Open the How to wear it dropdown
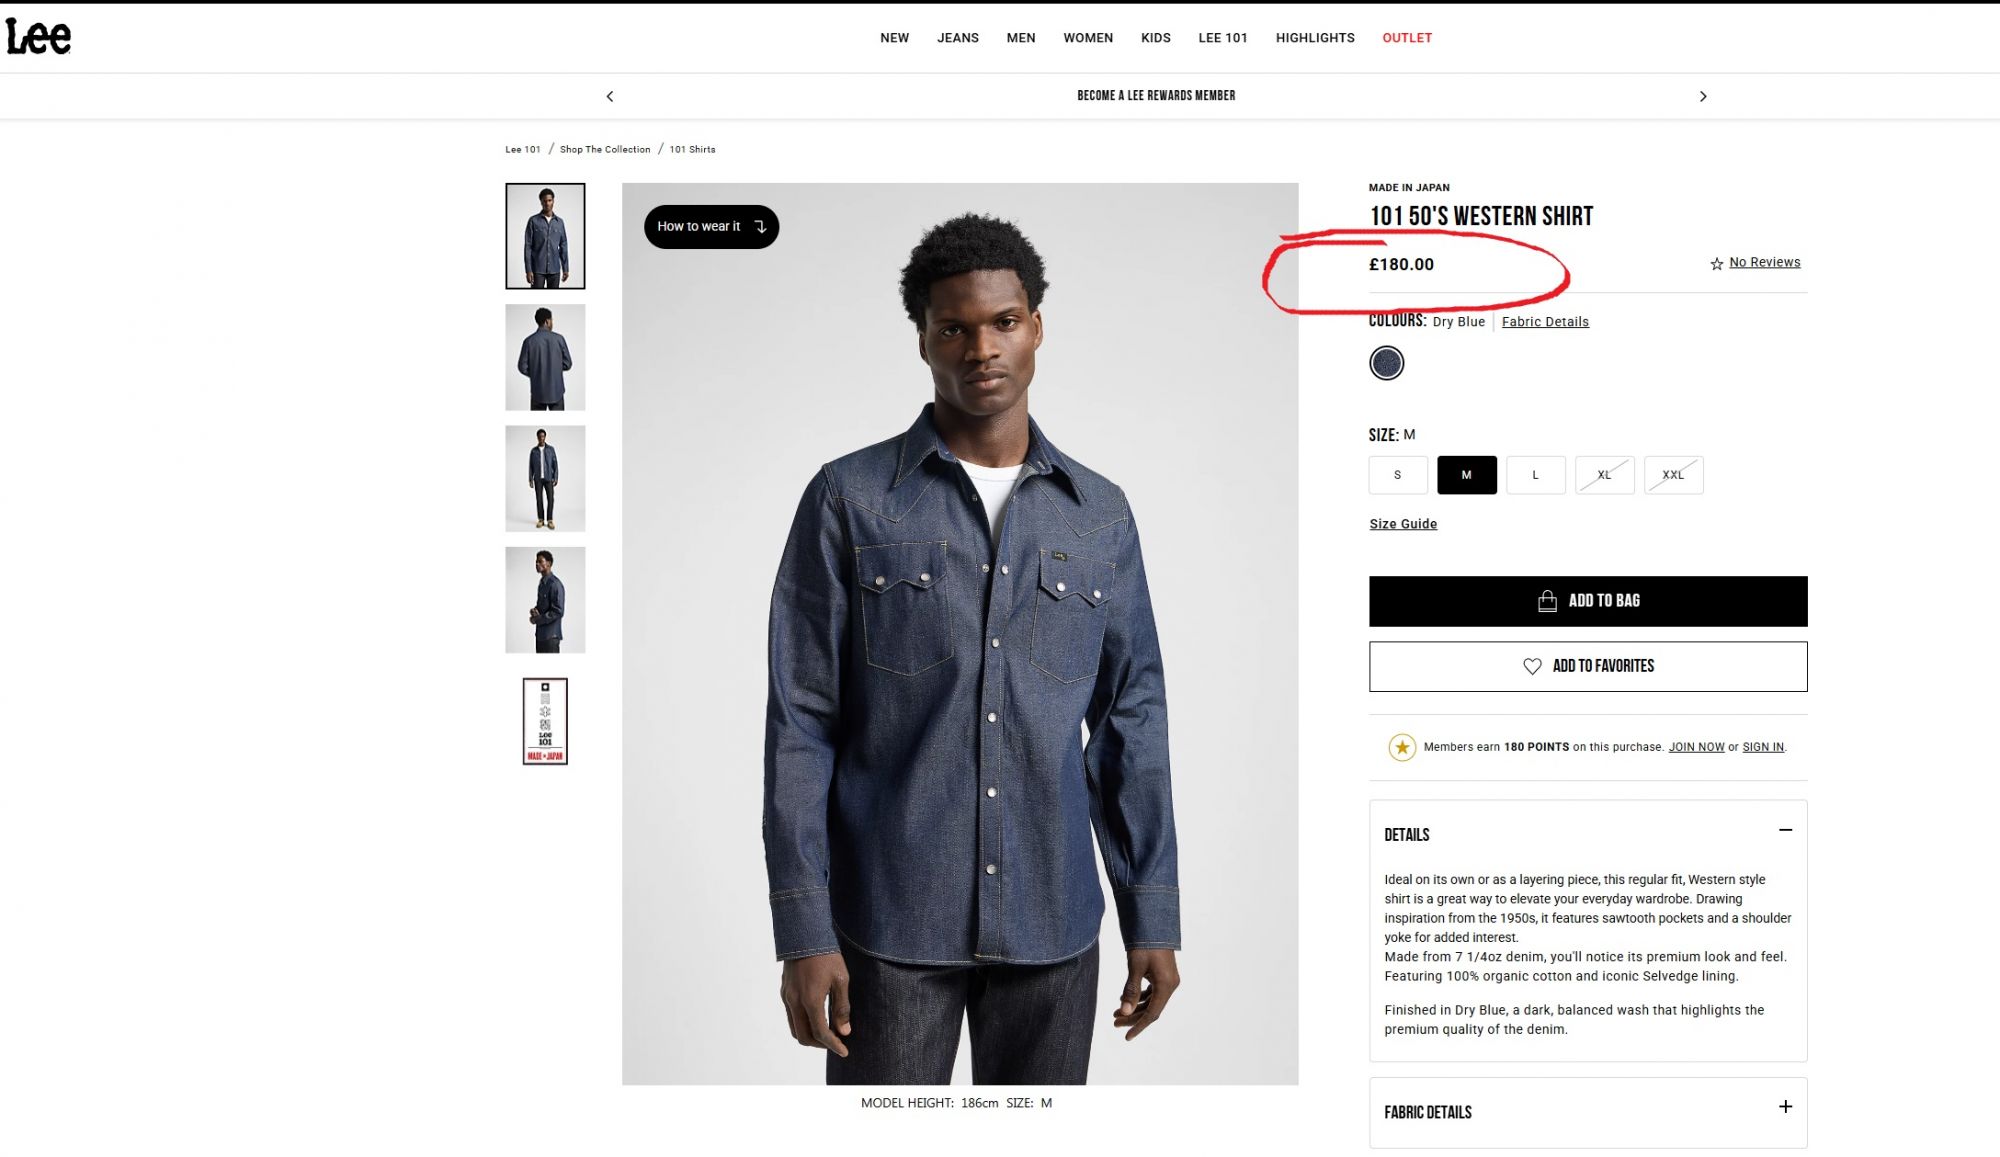Screen dimensions: 2000x1157 pos(711,227)
